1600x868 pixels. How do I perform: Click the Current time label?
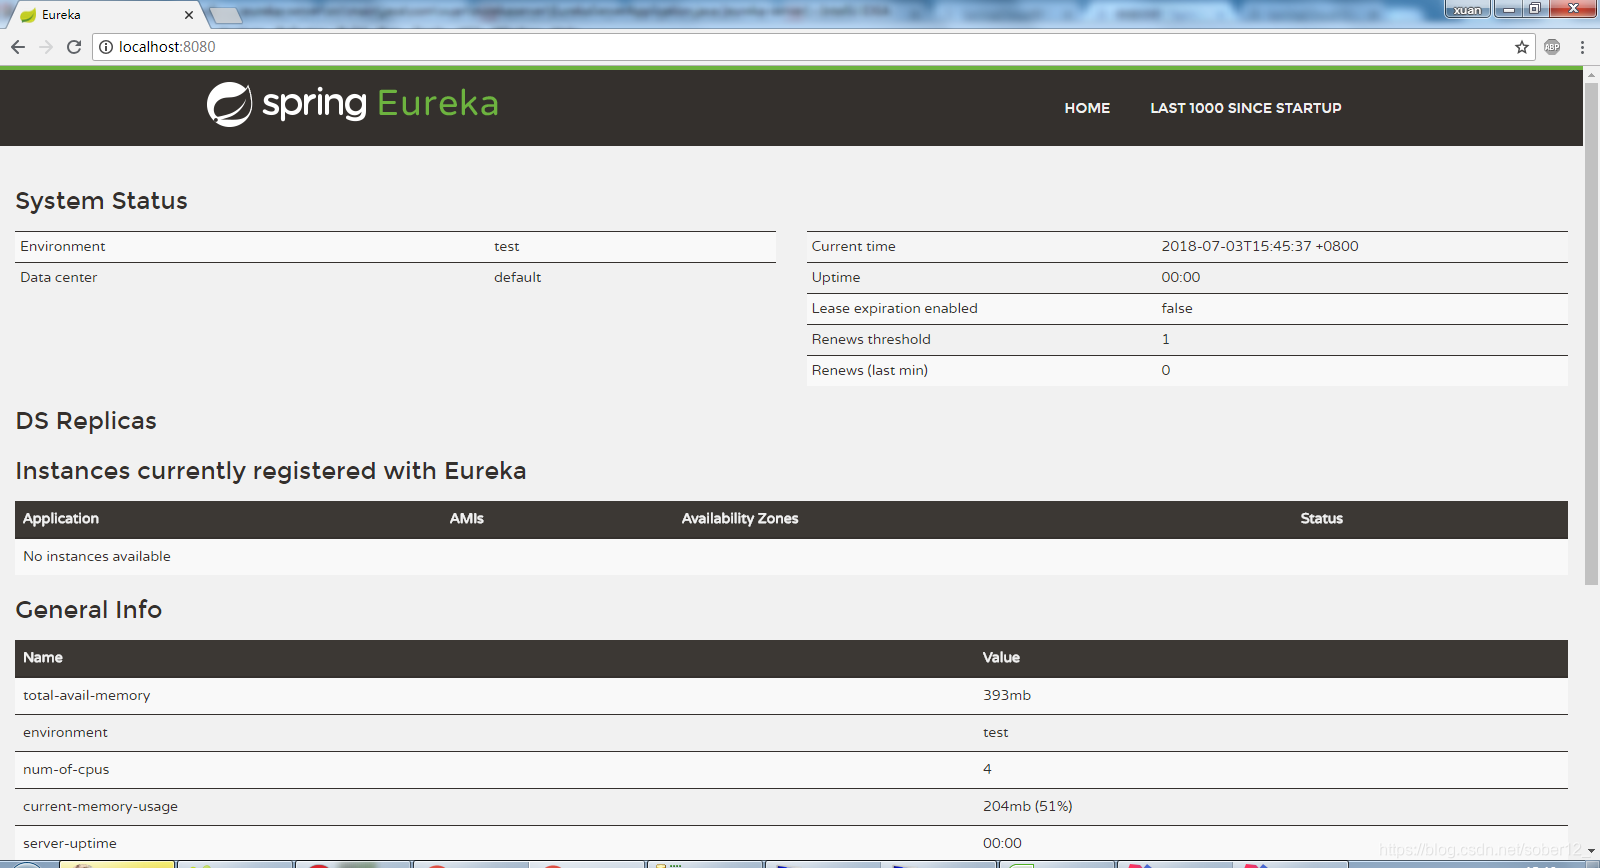tap(854, 246)
